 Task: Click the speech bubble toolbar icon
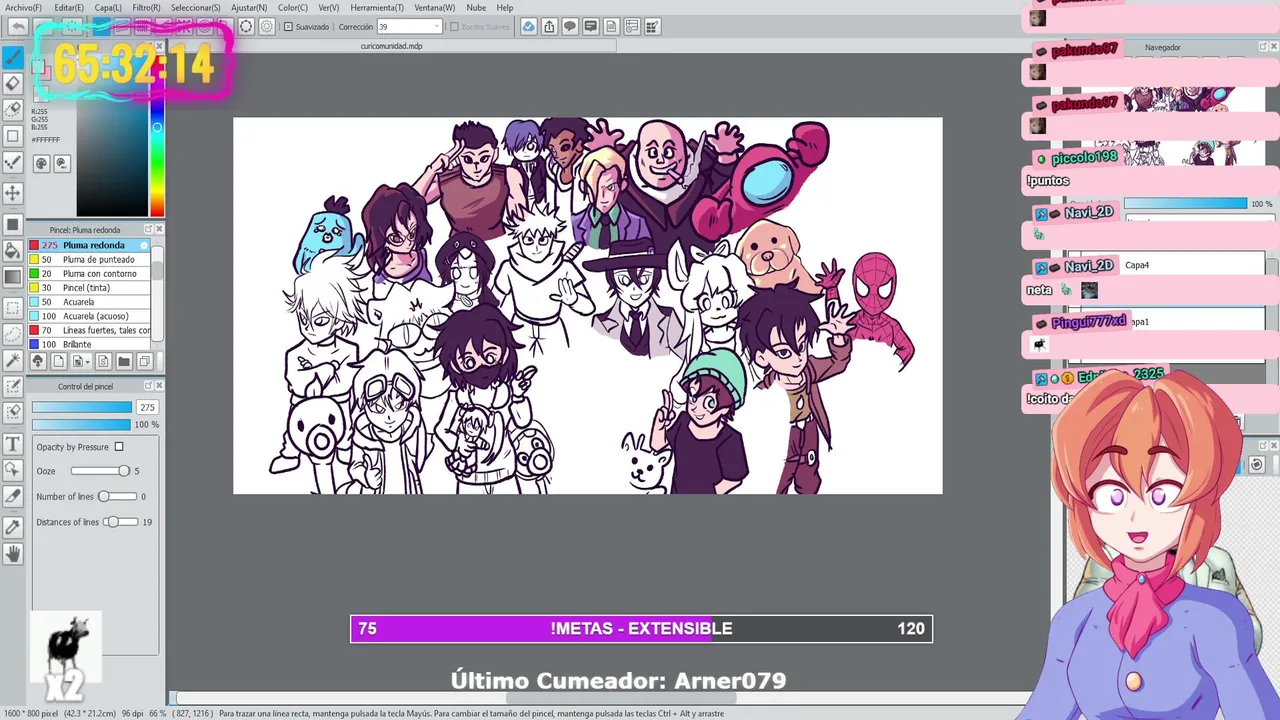[570, 27]
